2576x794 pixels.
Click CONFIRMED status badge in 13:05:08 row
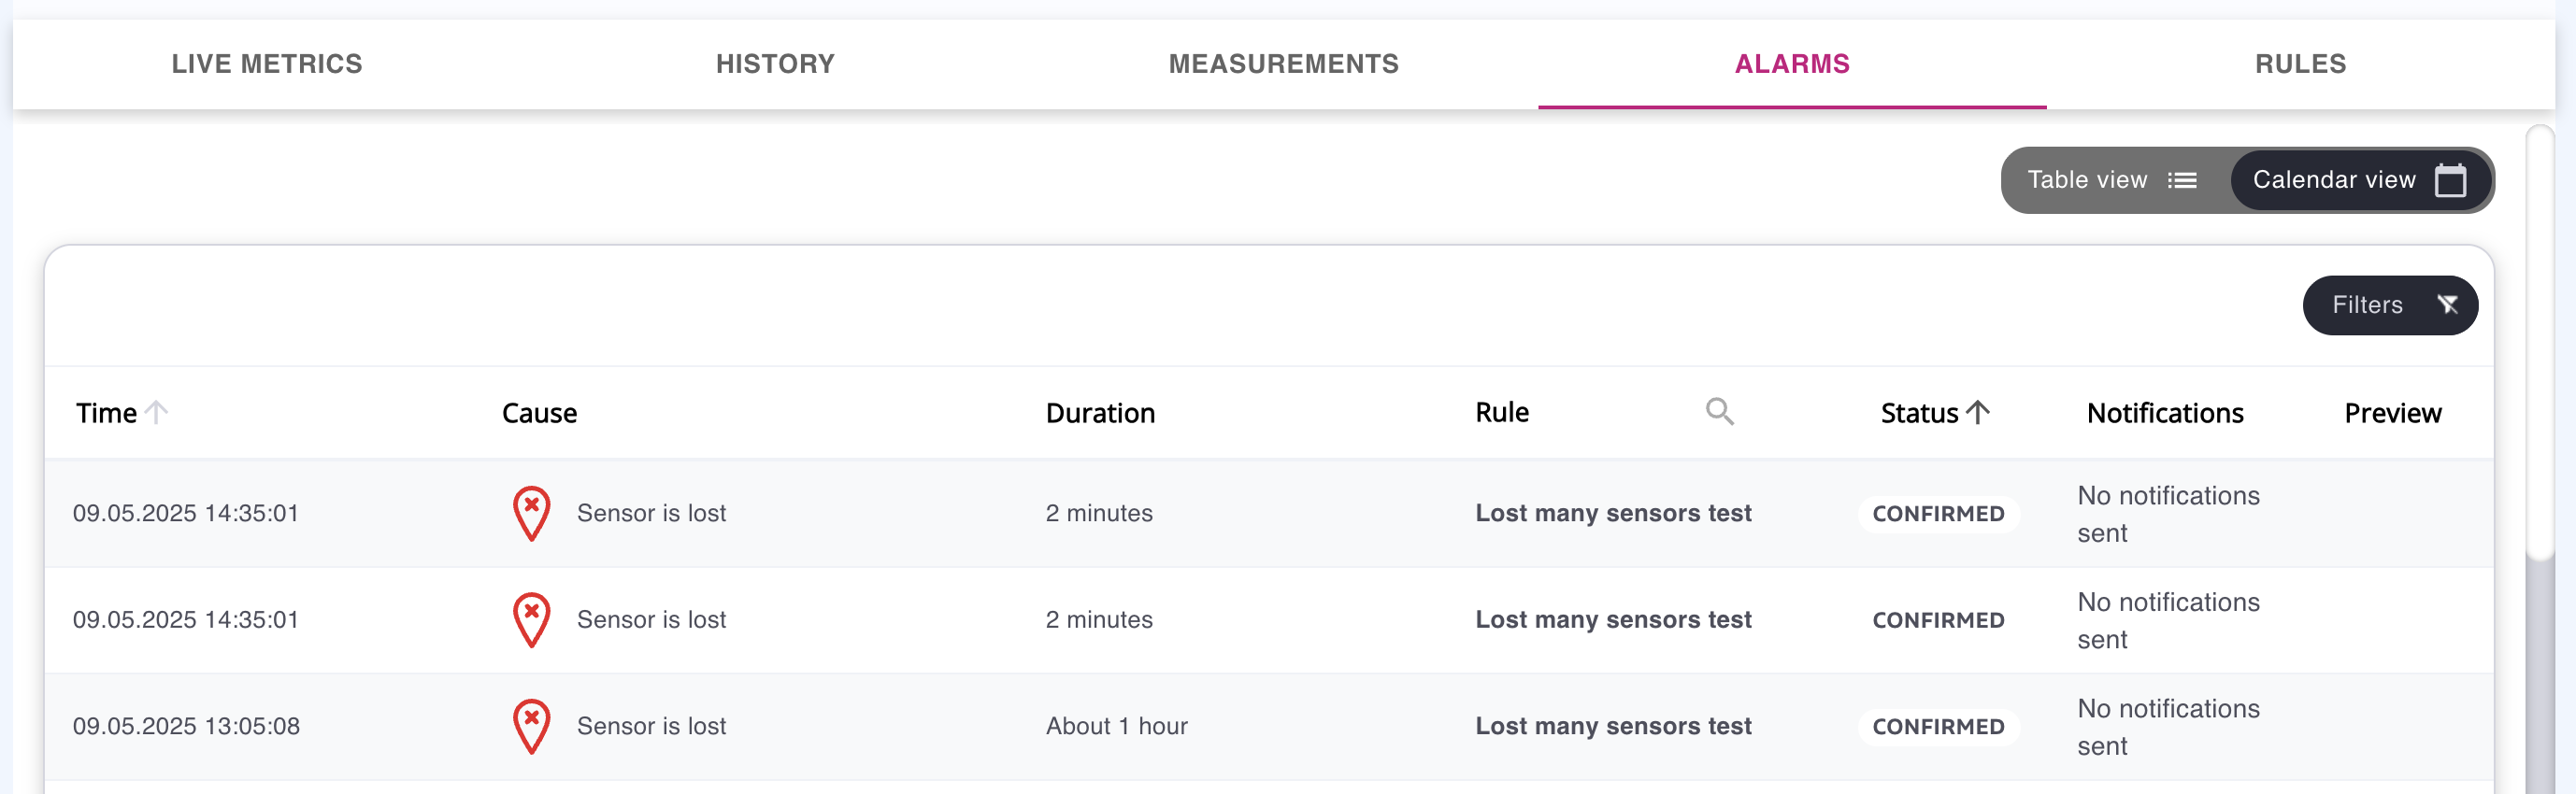1938,727
